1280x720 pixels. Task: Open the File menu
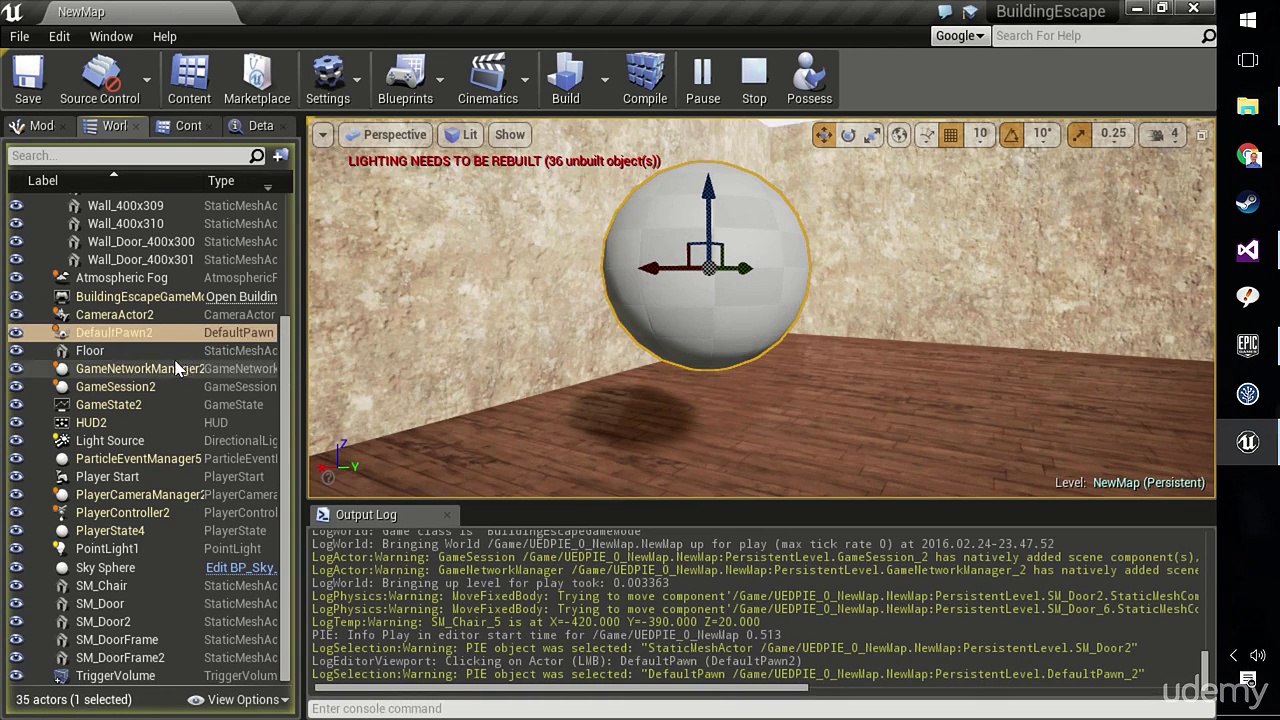(19, 36)
